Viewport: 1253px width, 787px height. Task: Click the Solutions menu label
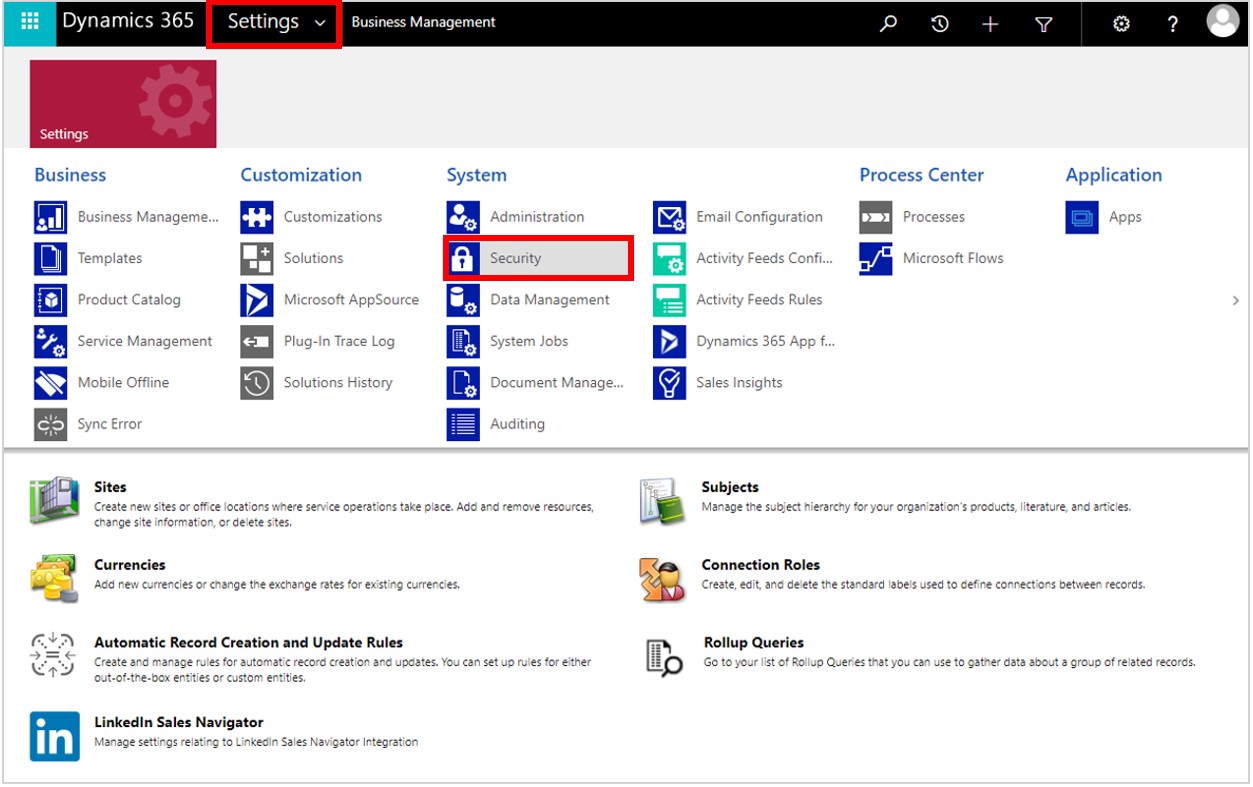[x=313, y=258]
